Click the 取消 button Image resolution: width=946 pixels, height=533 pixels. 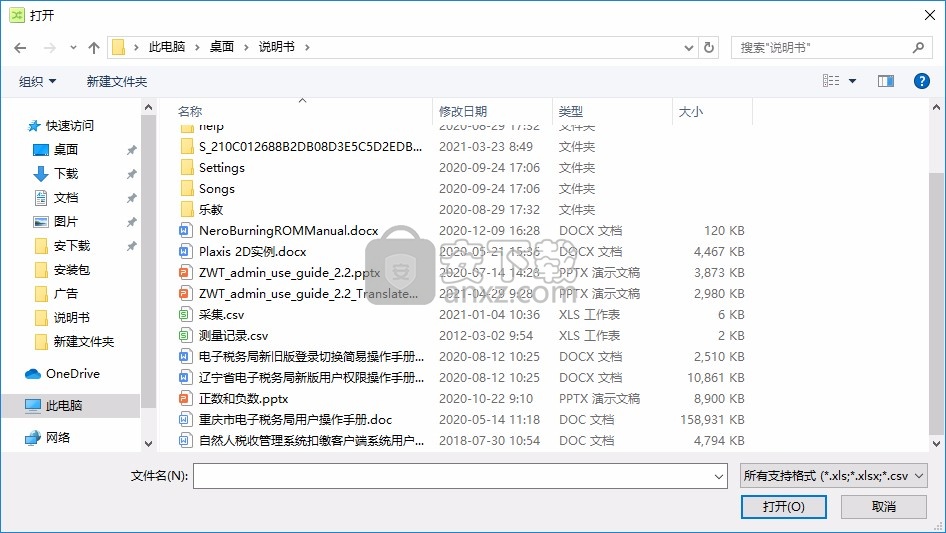click(x=884, y=506)
